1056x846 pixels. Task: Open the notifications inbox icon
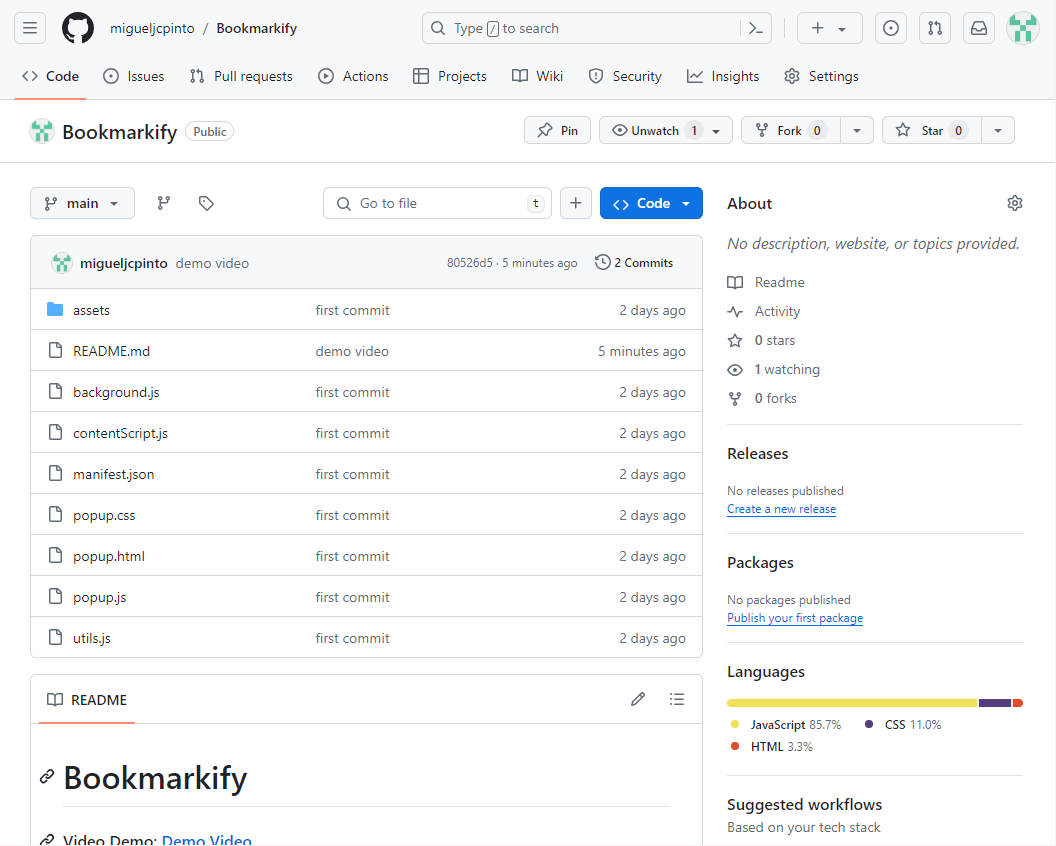pyautogui.click(x=979, y=28)
